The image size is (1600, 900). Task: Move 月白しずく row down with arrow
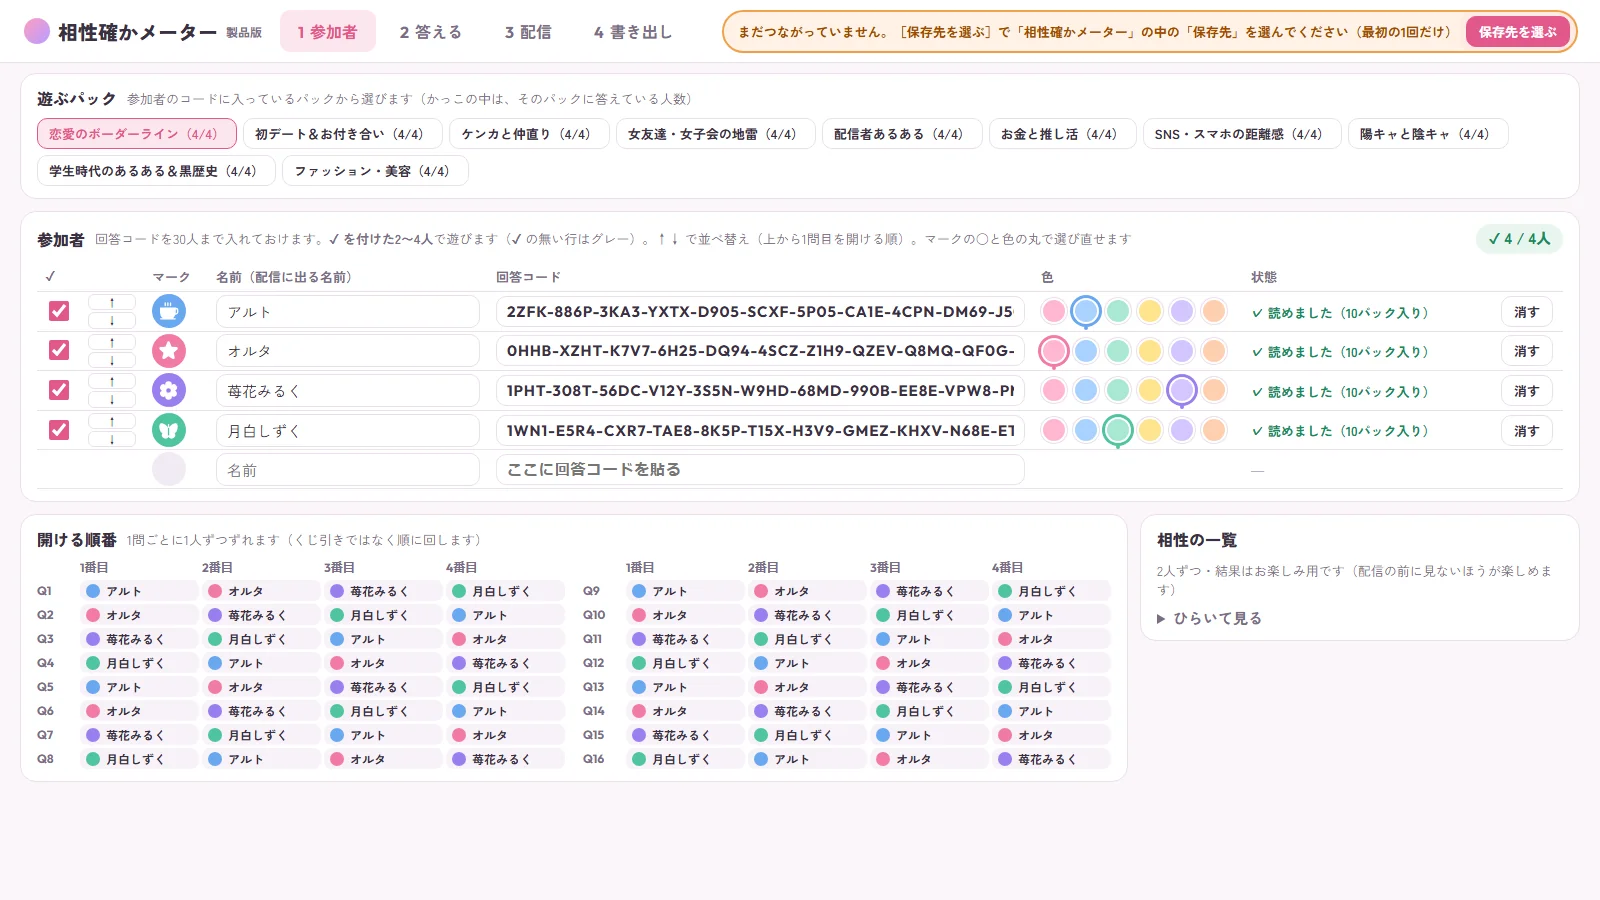[x=112, y=439]
